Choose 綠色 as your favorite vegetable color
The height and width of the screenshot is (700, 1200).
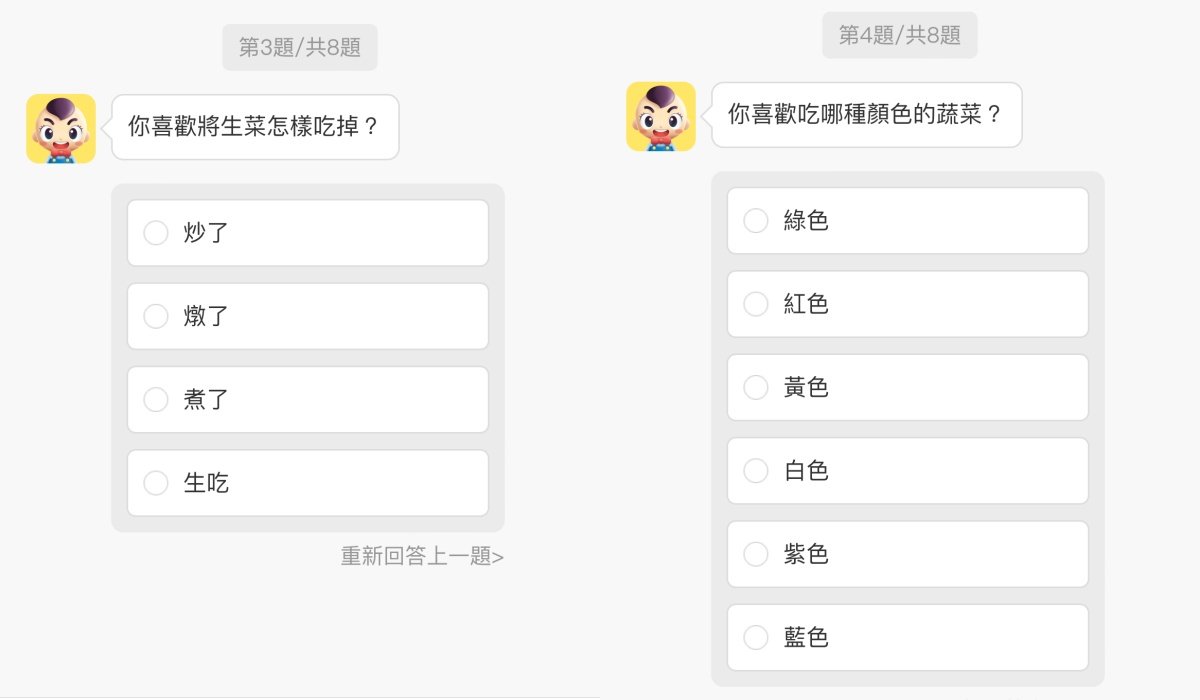[756, 220]
